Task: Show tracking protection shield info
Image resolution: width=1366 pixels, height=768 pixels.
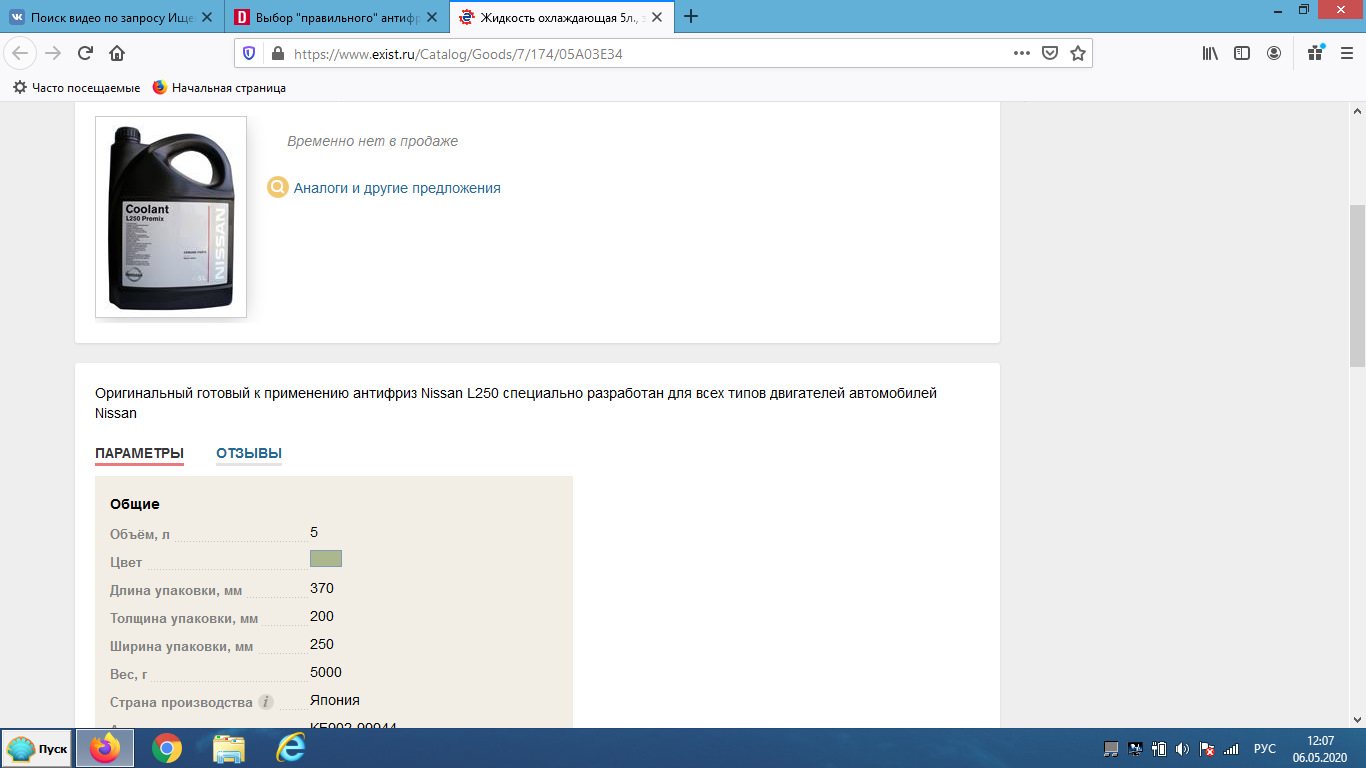Action: coord(249,53)
